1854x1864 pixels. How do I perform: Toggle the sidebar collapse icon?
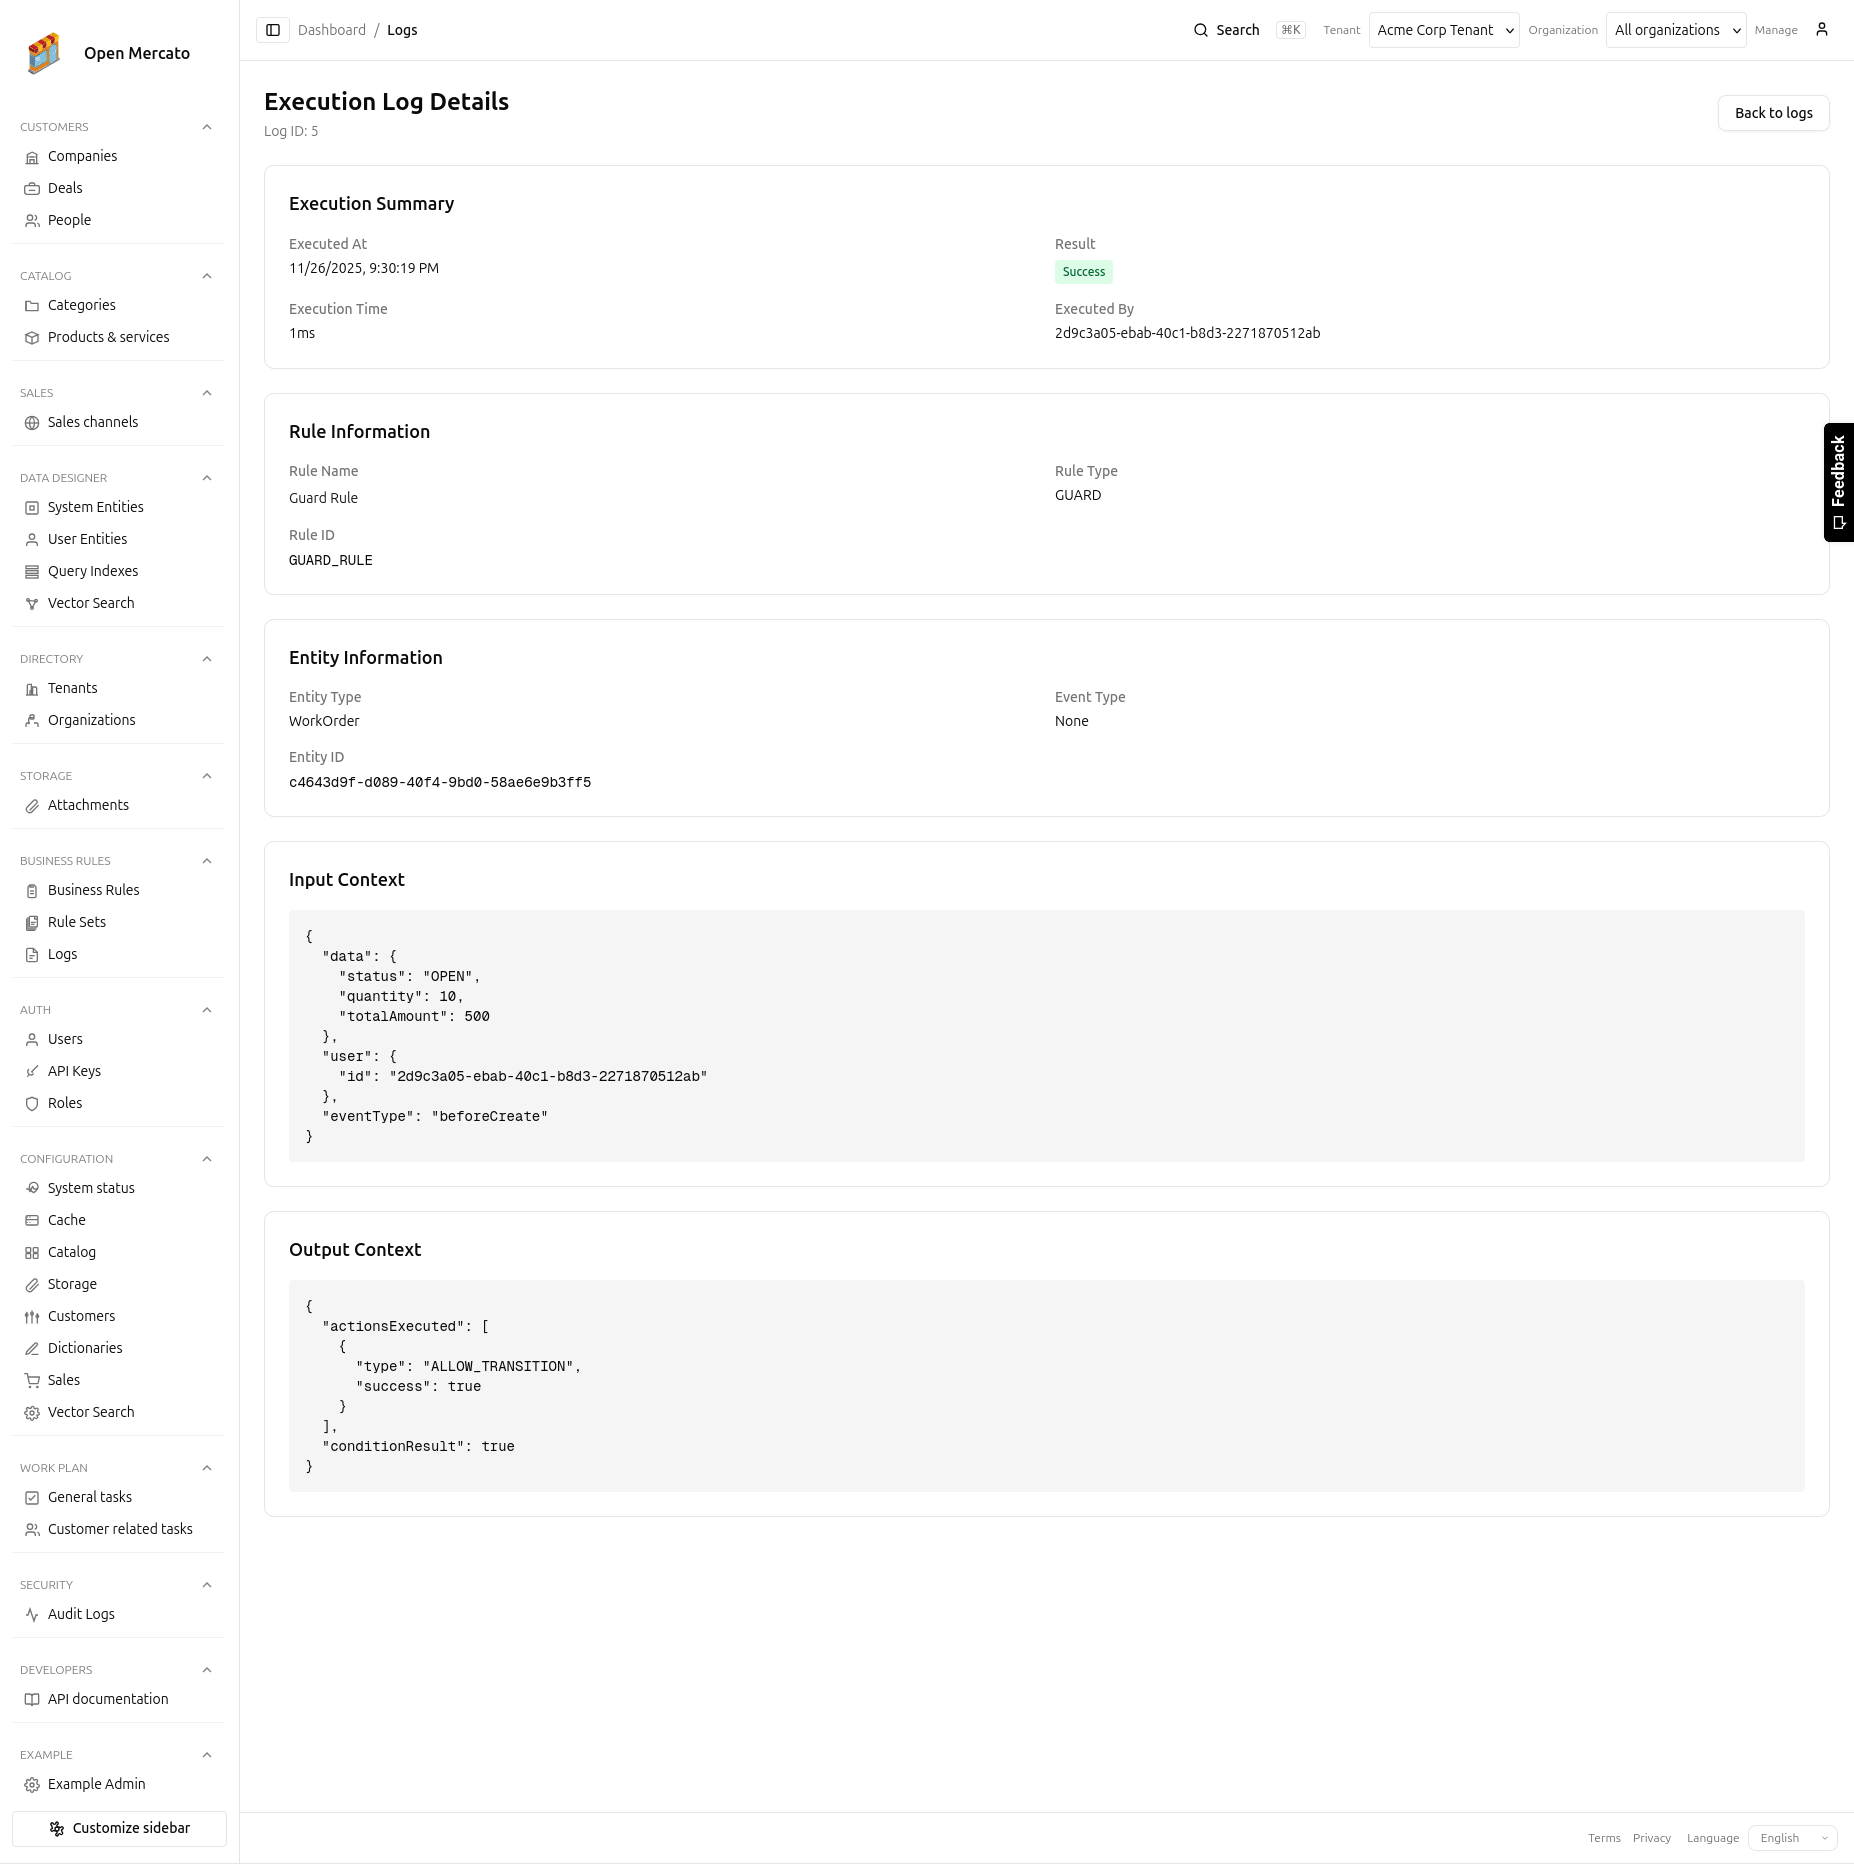[273, 30]
